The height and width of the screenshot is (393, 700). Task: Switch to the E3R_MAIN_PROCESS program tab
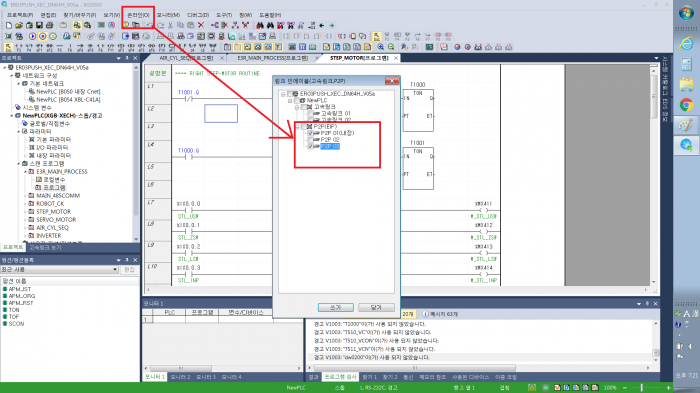272,58
